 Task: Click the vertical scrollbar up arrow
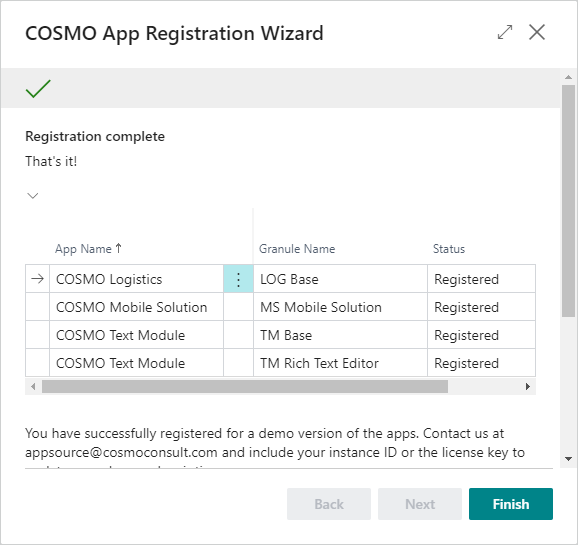[568, 77]
